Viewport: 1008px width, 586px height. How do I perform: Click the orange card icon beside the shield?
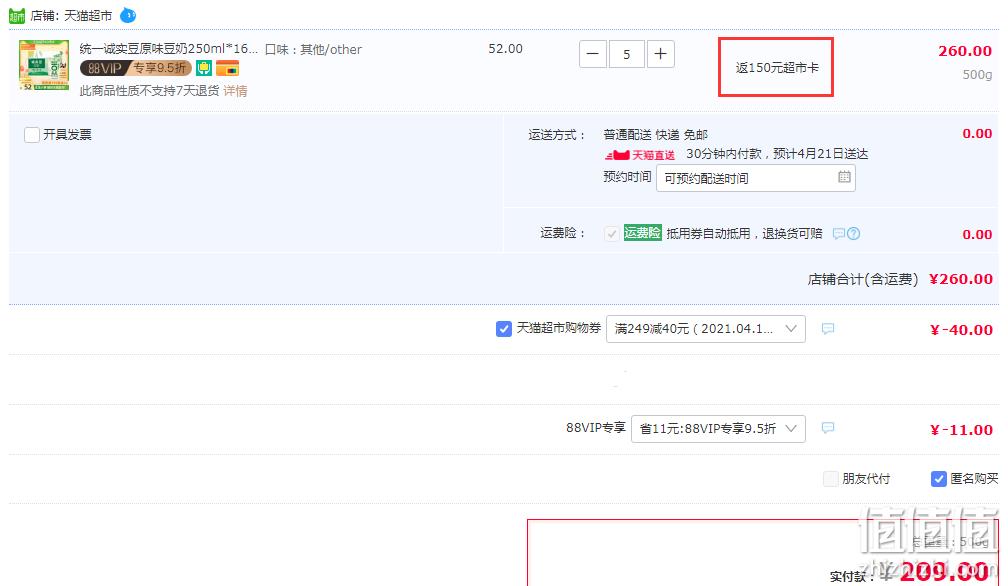(228, 68)
